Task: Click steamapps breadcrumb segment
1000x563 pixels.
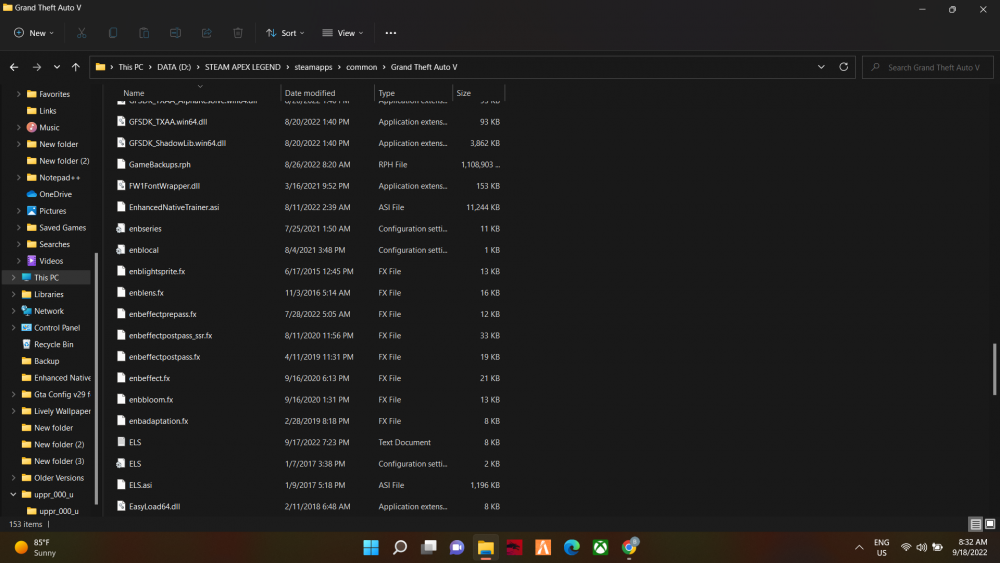Action: pyautogui.click(x=313, y=67)
